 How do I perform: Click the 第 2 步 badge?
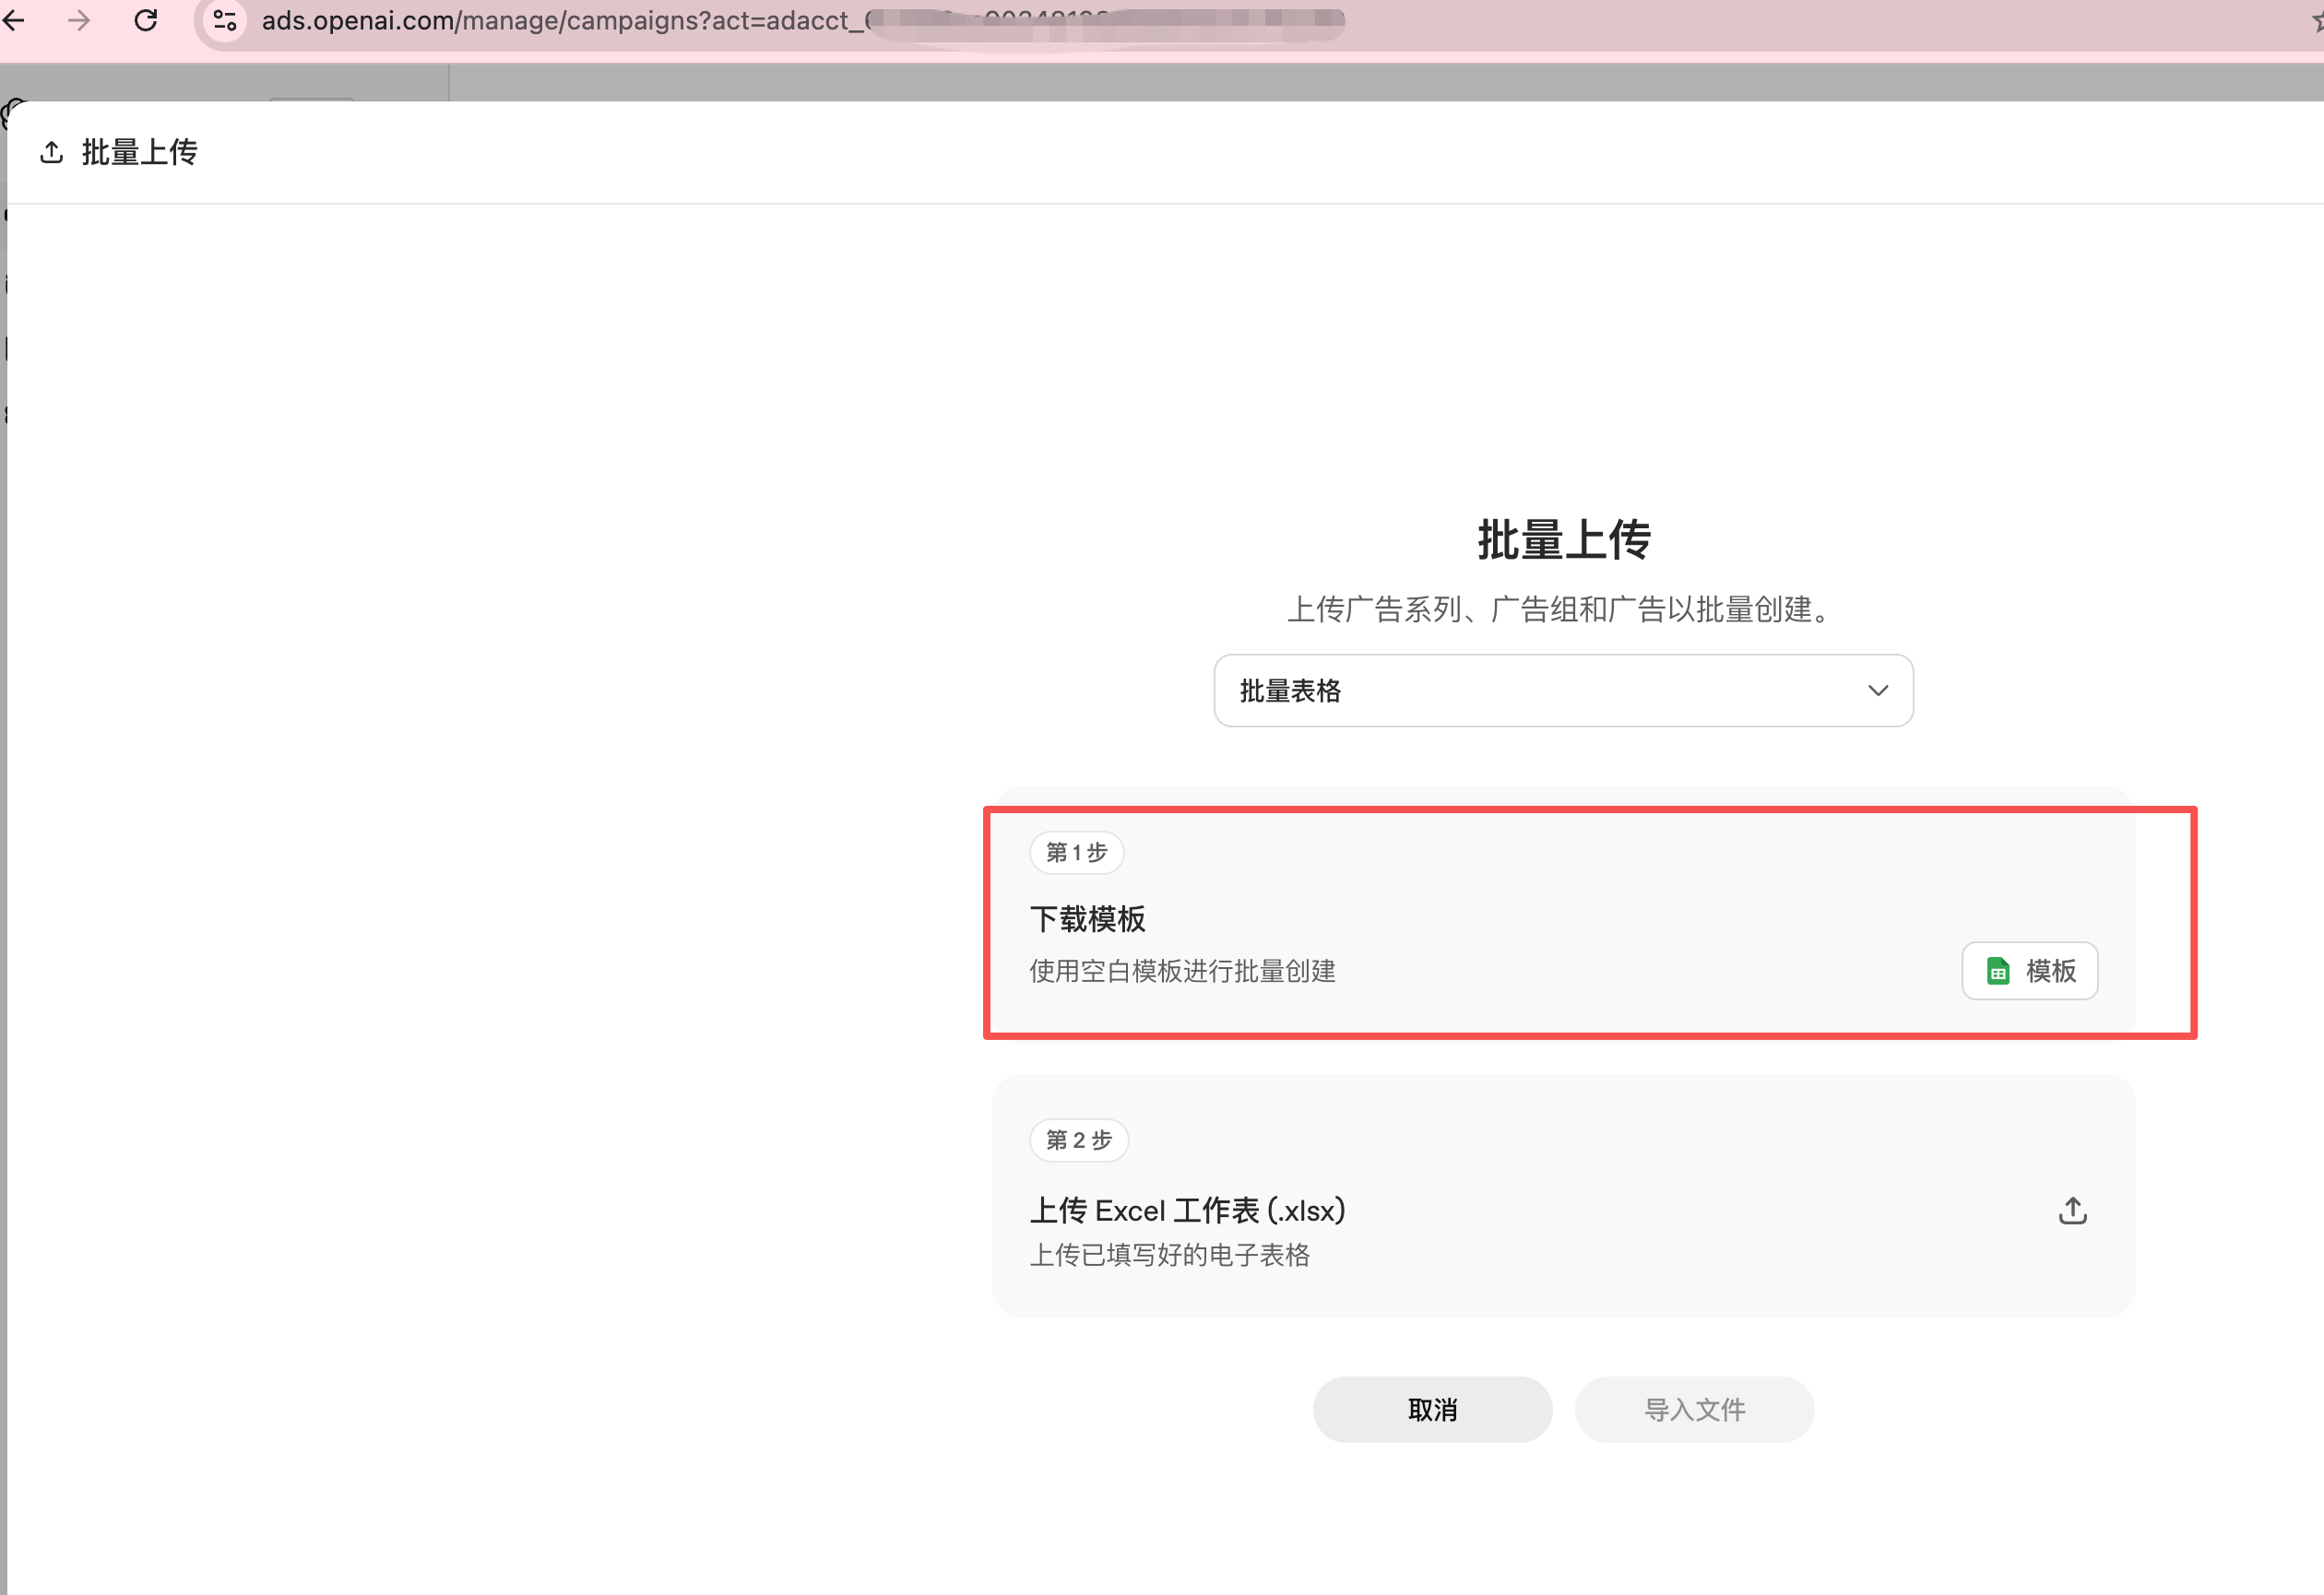click(1078, 1140)
